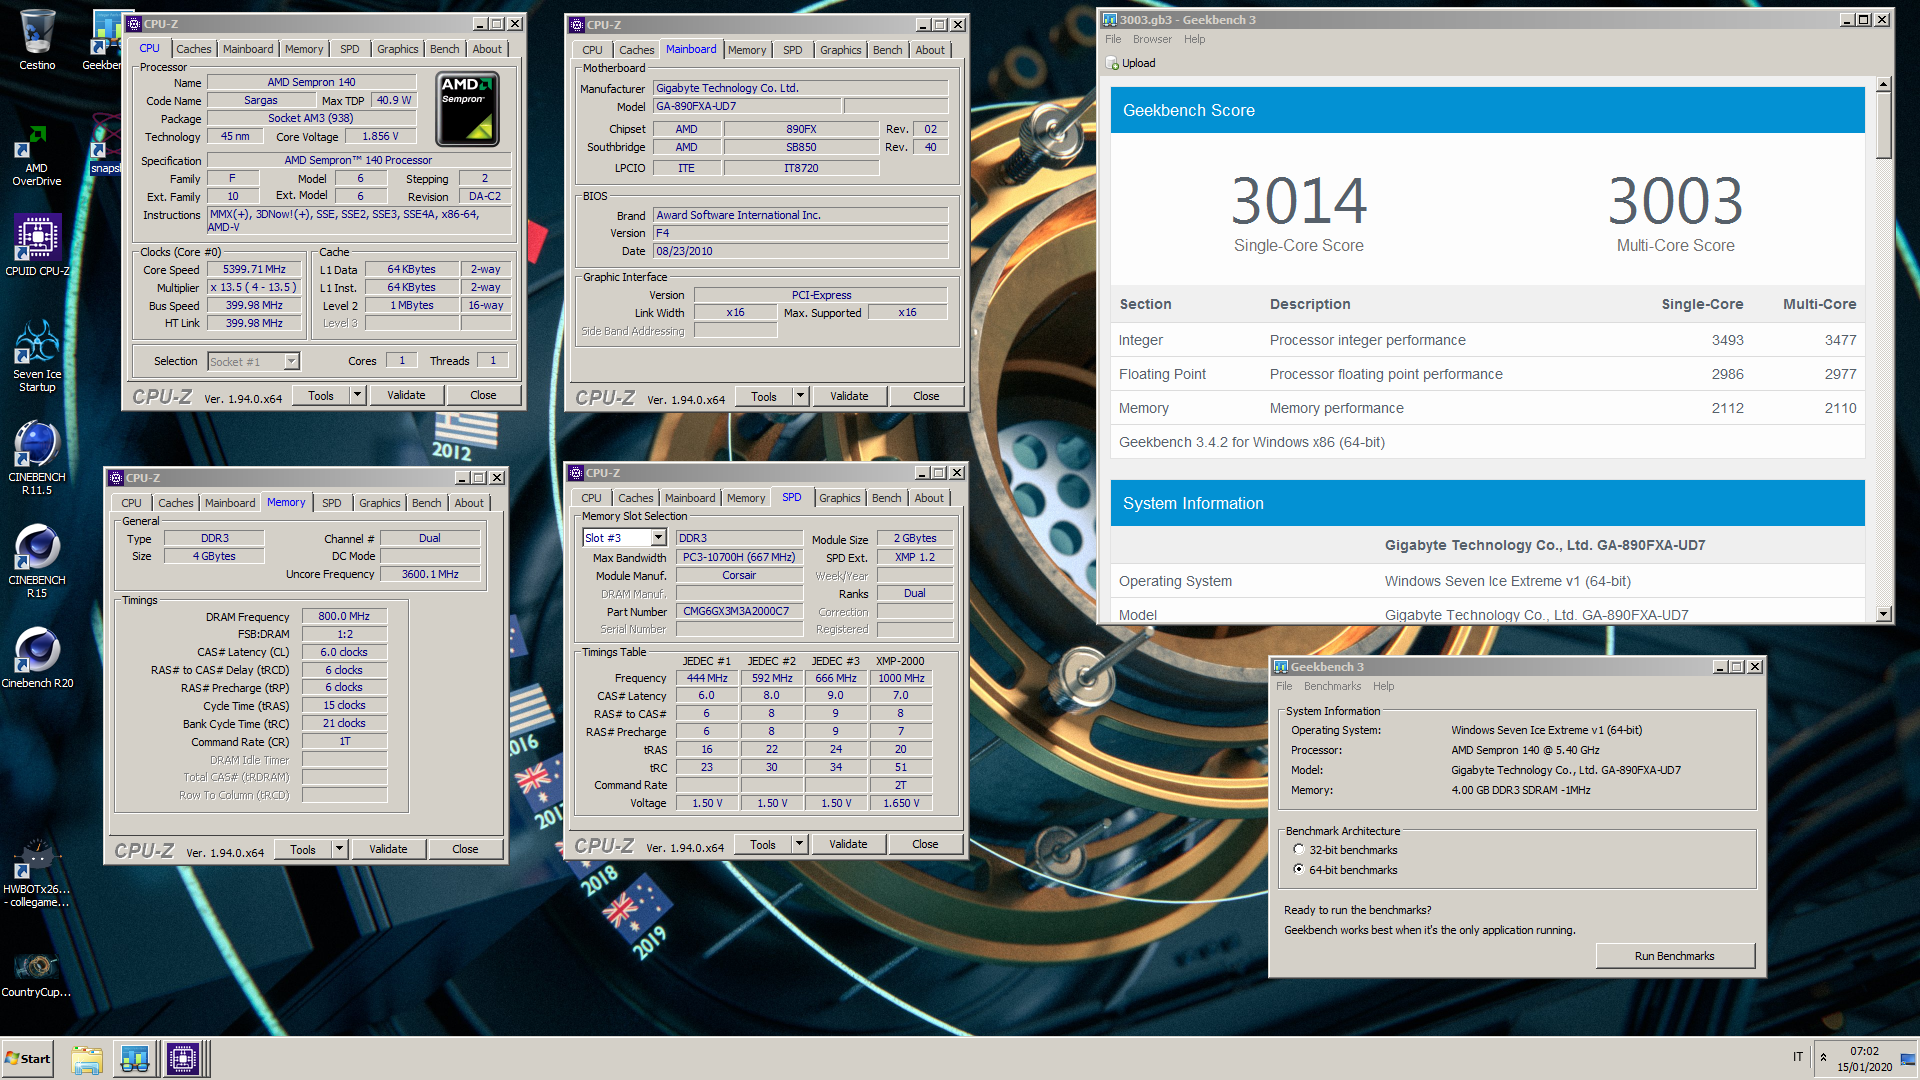Click the scrollbar up arrow in Geekbench results
The image size is (1920, 1080).
pyautogui.click(x=1884, y=85)
